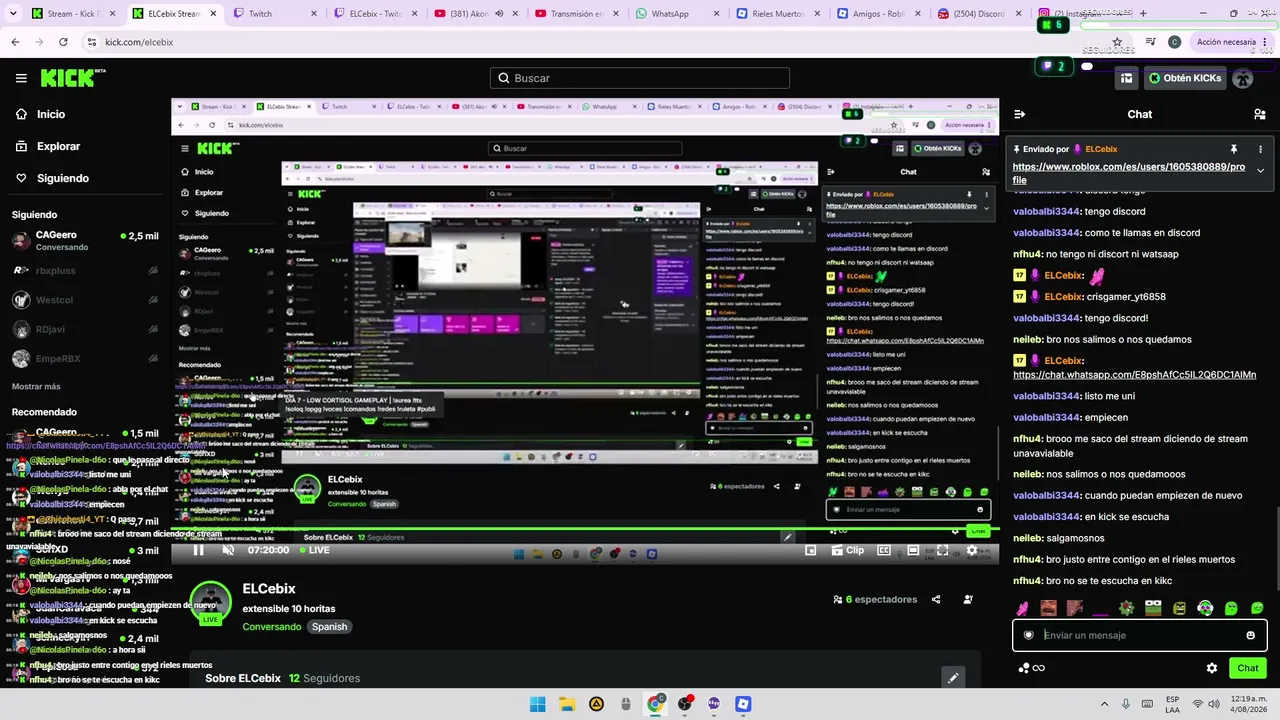Toggle closed captions in the player

[x=884, y=550]
